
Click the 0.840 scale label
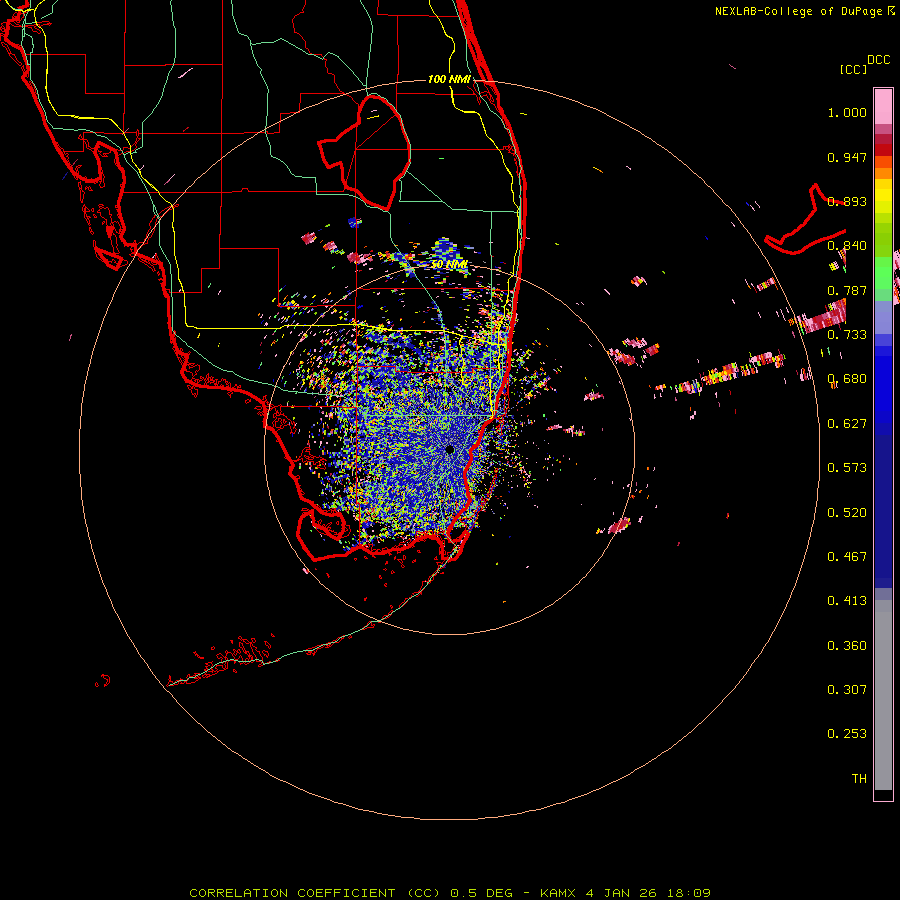click(x=847, y=246)
